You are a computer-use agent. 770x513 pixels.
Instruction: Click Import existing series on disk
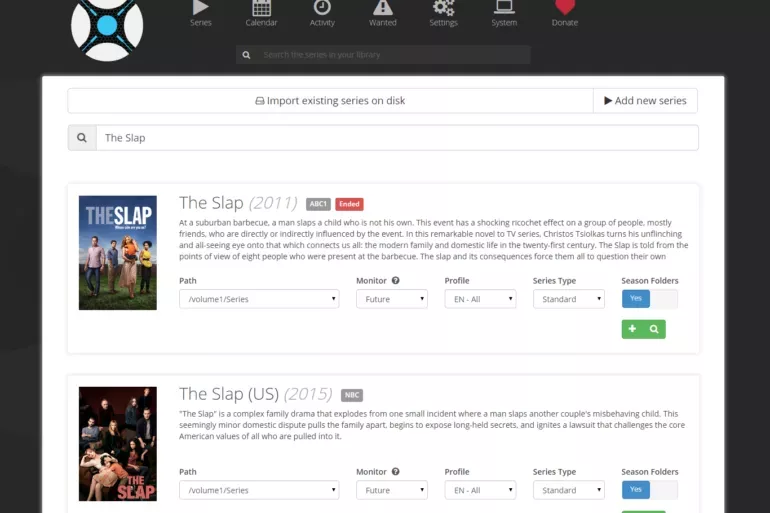[330, 101]
